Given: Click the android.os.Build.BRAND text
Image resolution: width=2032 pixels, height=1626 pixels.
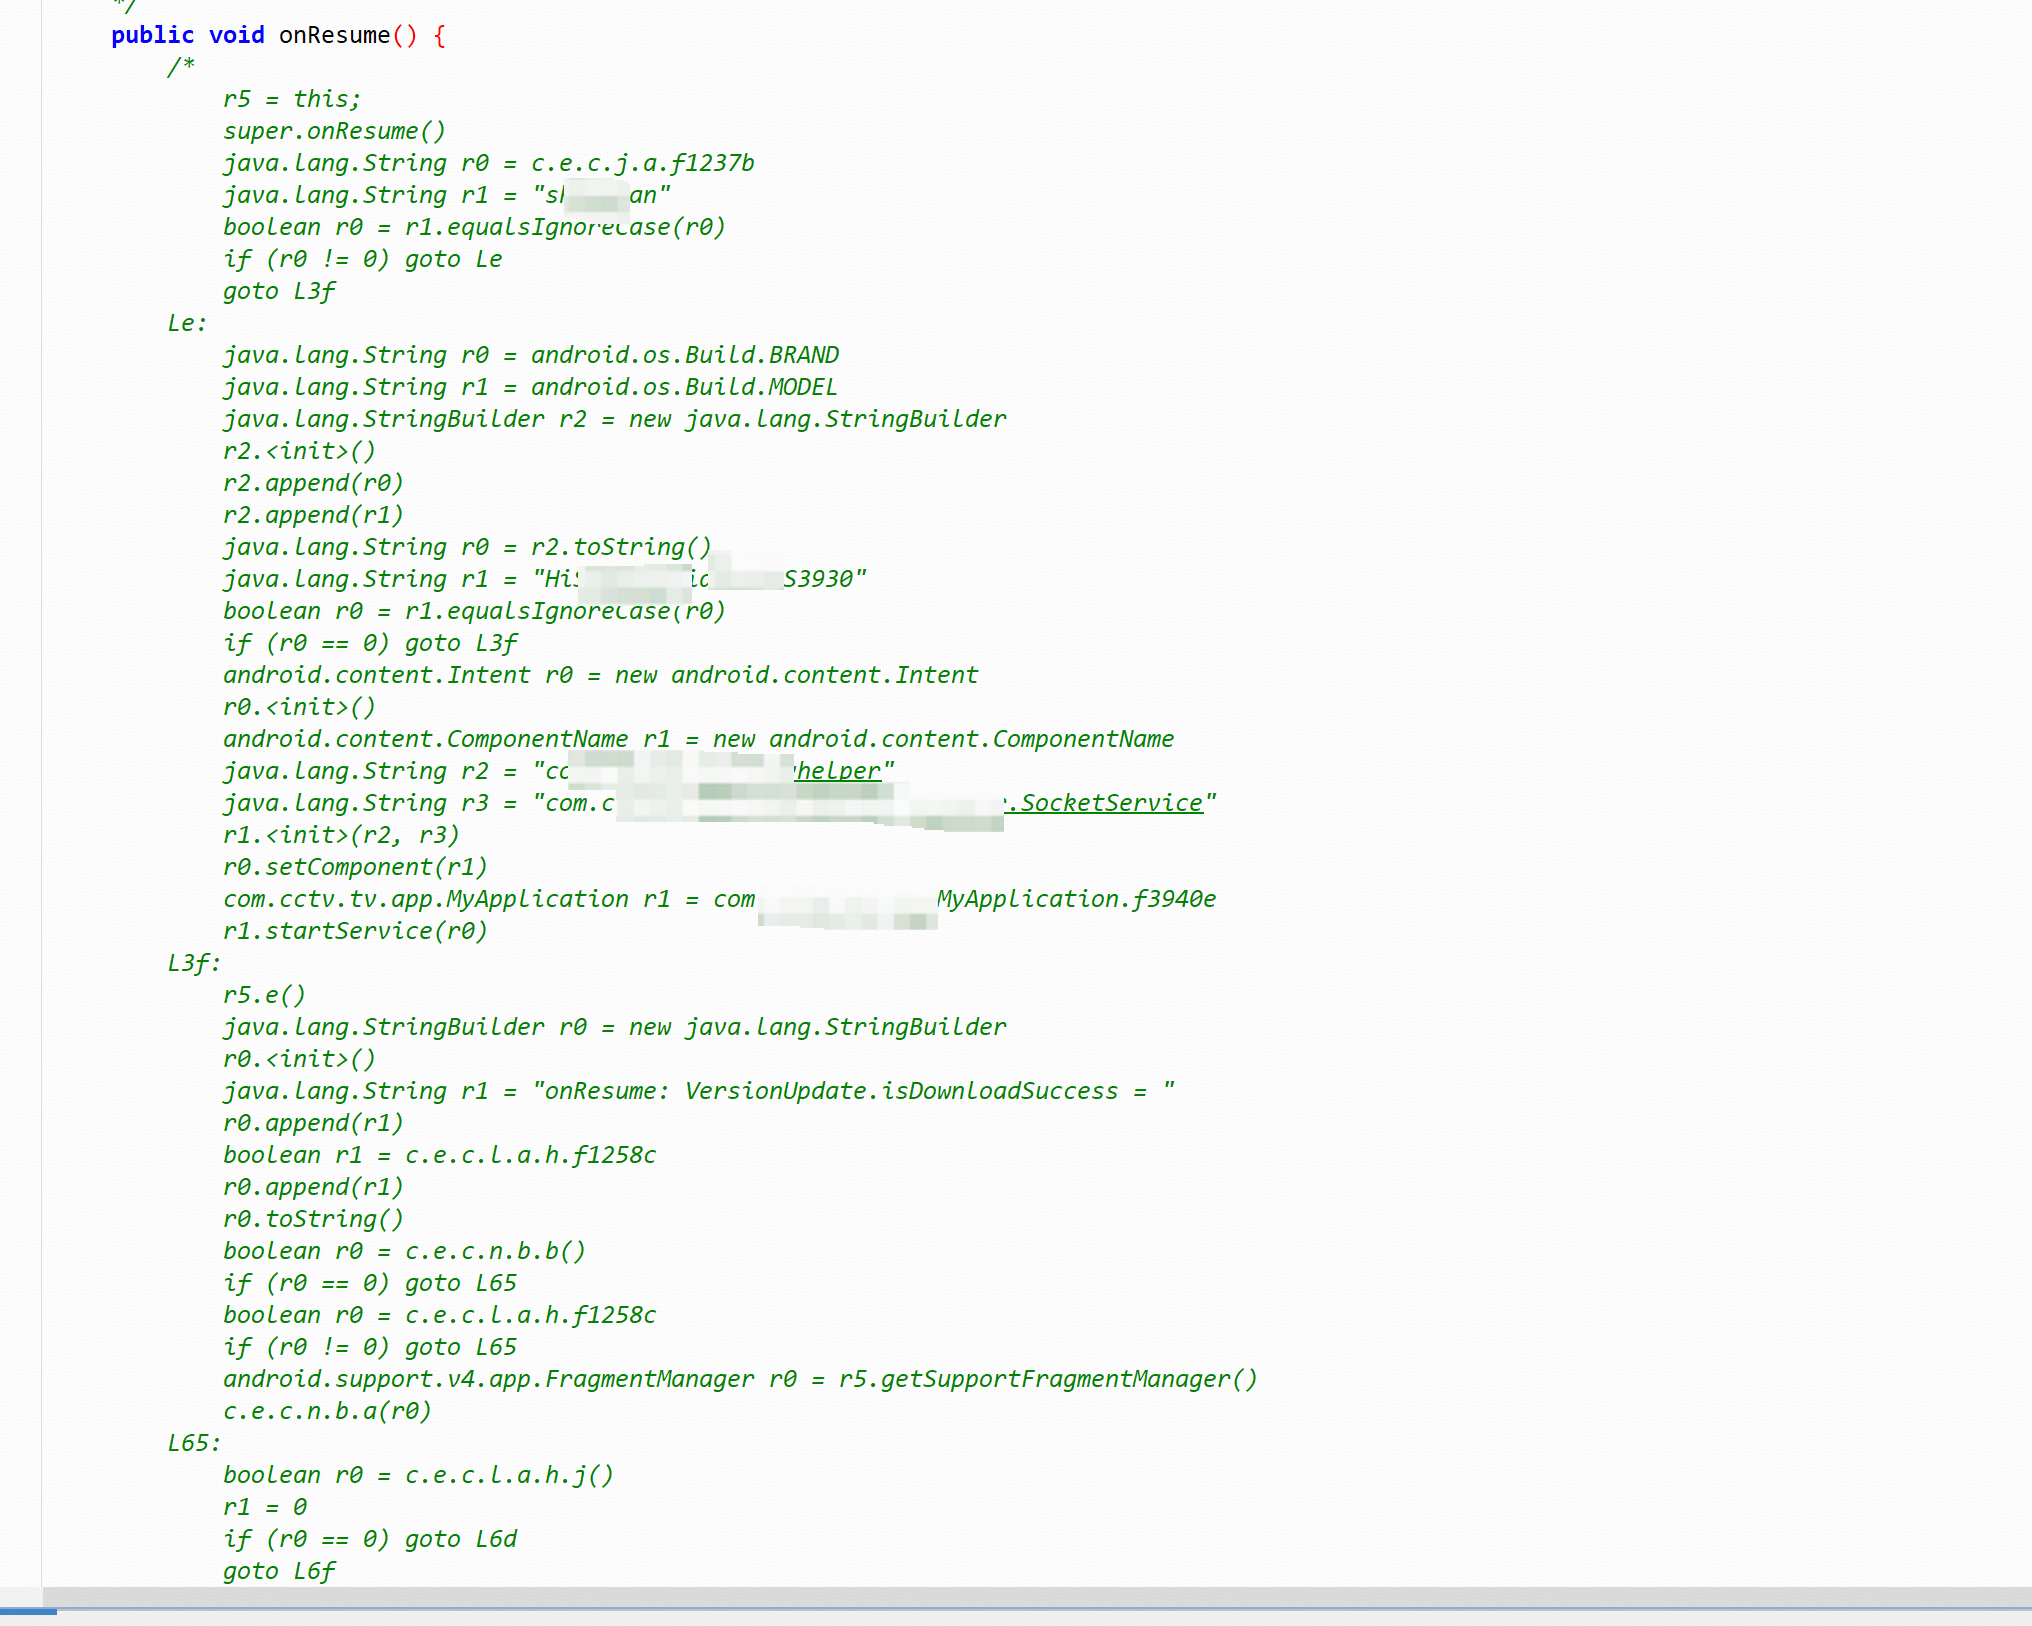Looking at the screenshot, I should click(x=684, y=355).
